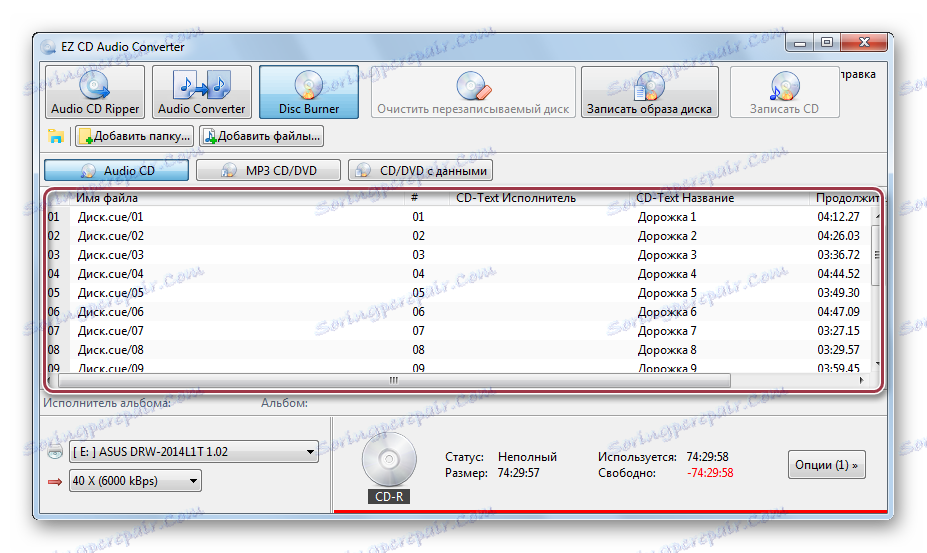Click the Альбом field label
The height and width of the screenshot is (553, 927).
[x=284, y=403]
